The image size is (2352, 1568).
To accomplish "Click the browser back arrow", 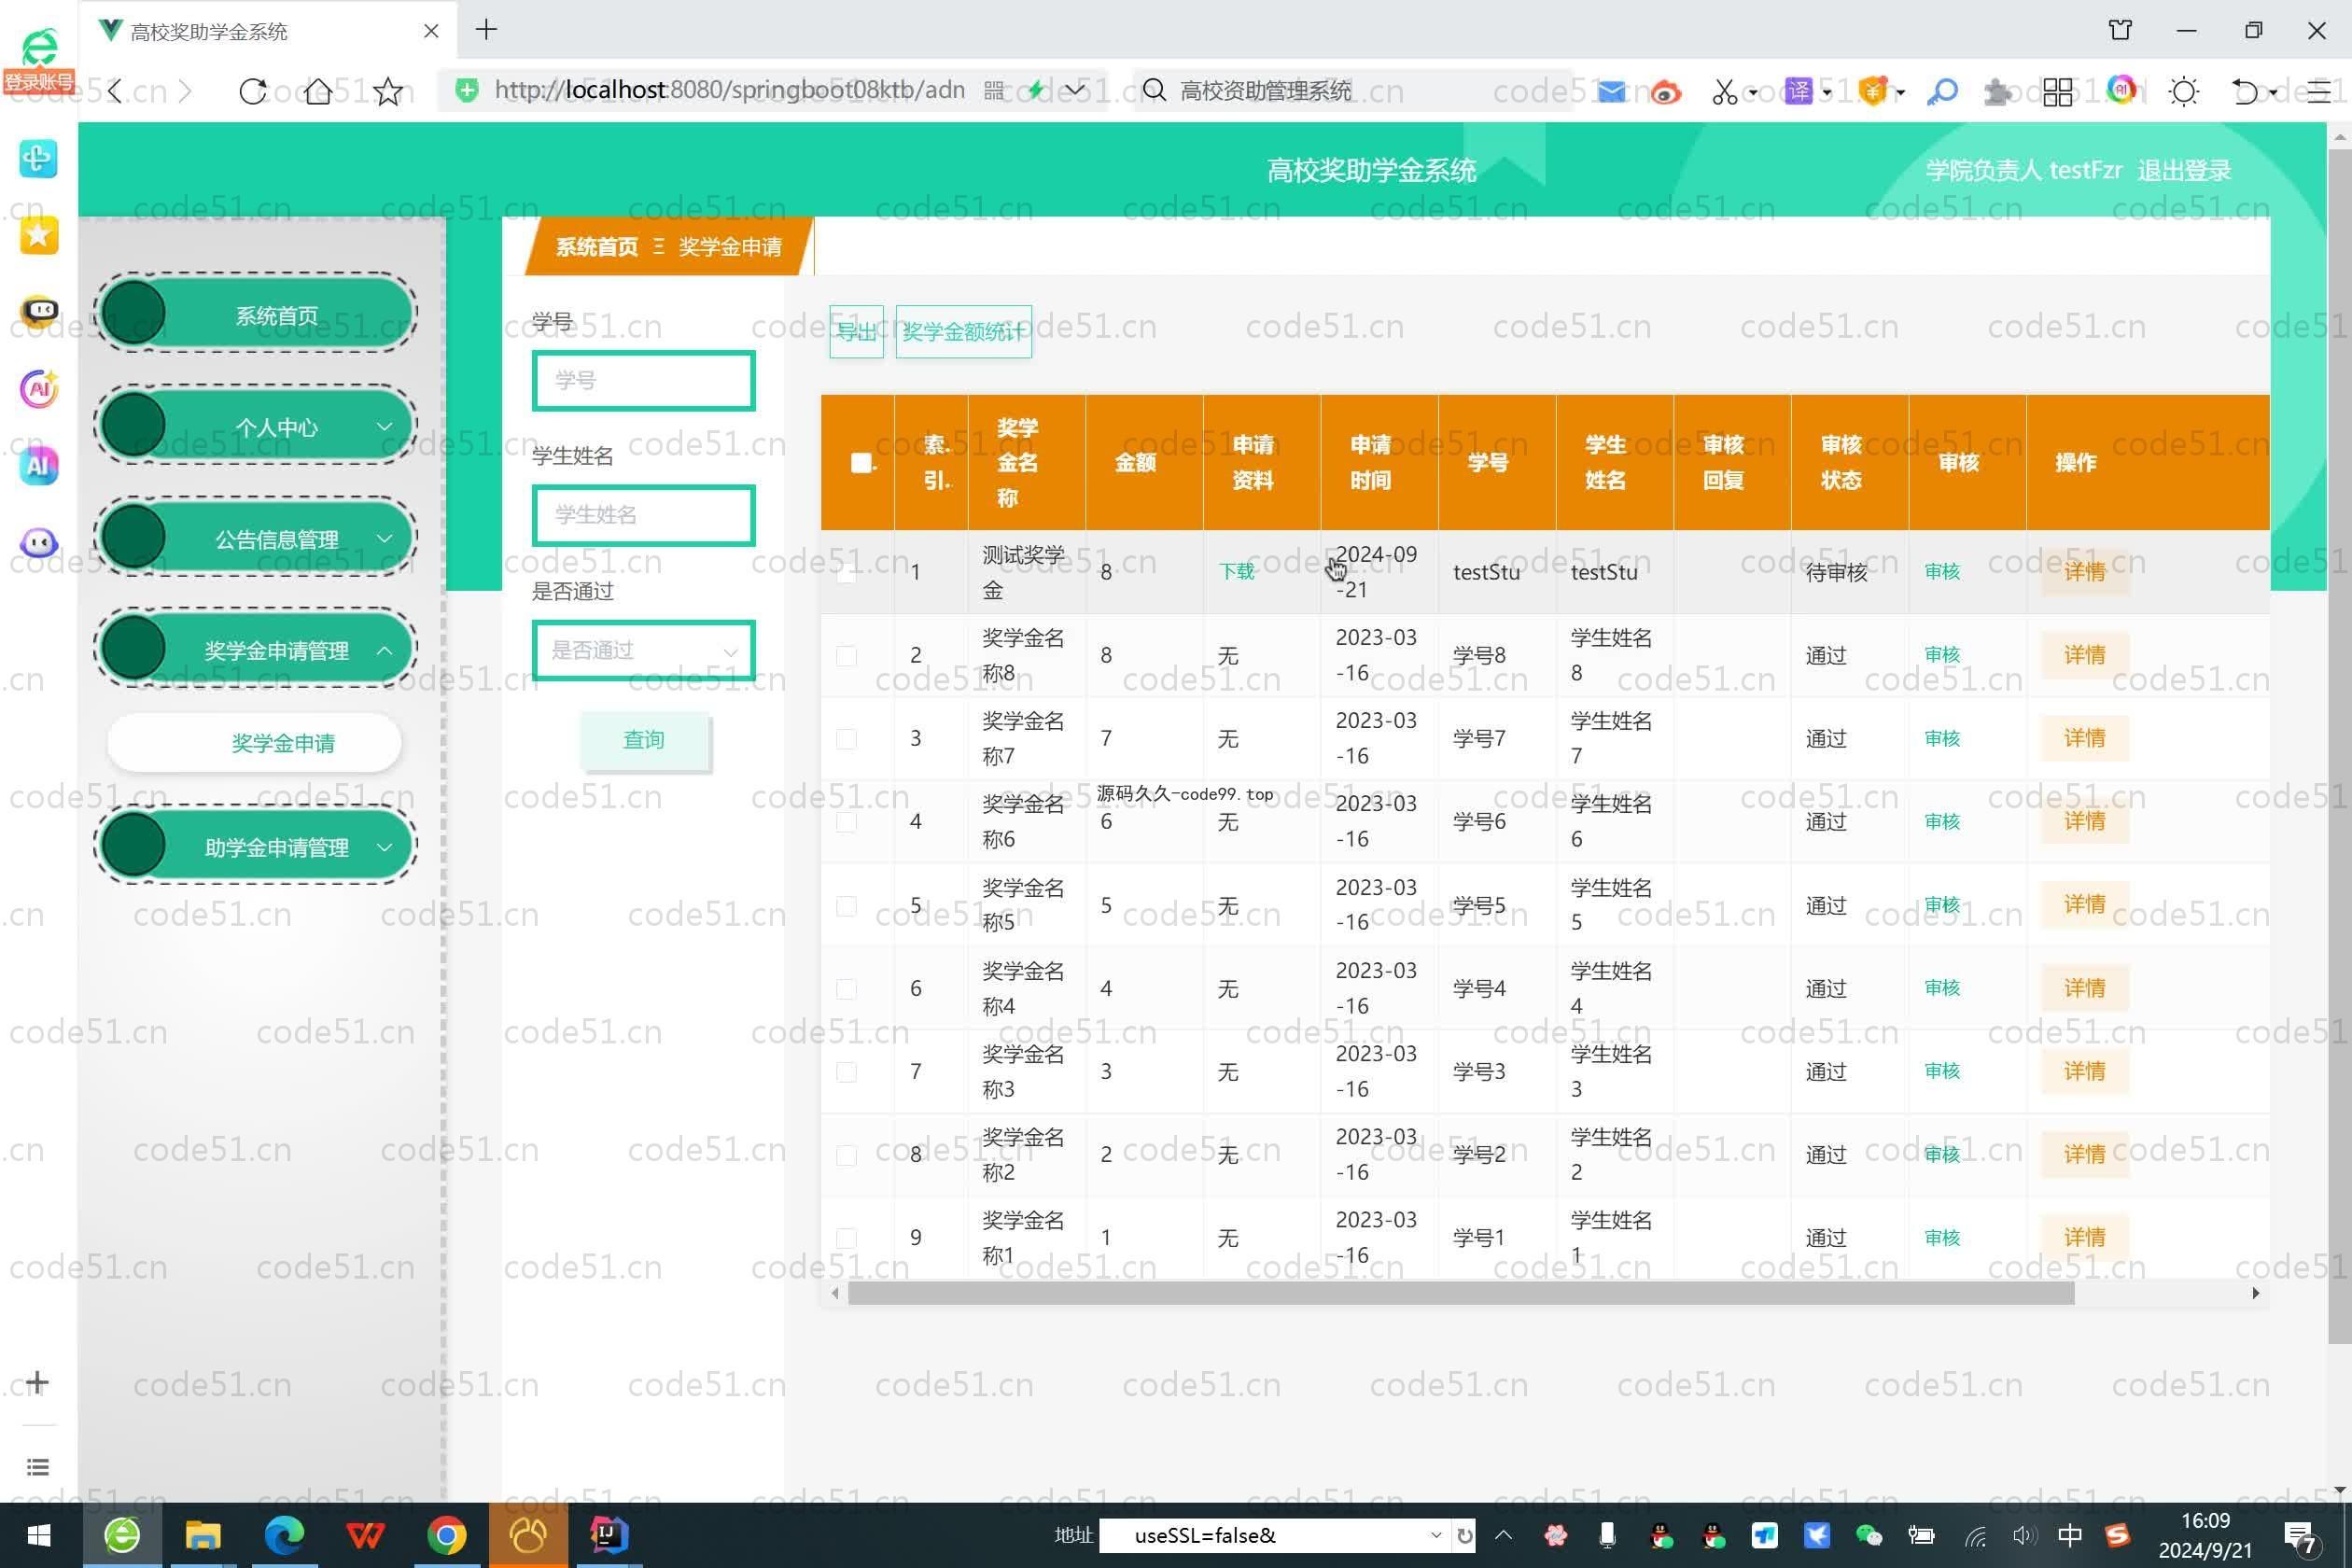I will tap(116, 91).
